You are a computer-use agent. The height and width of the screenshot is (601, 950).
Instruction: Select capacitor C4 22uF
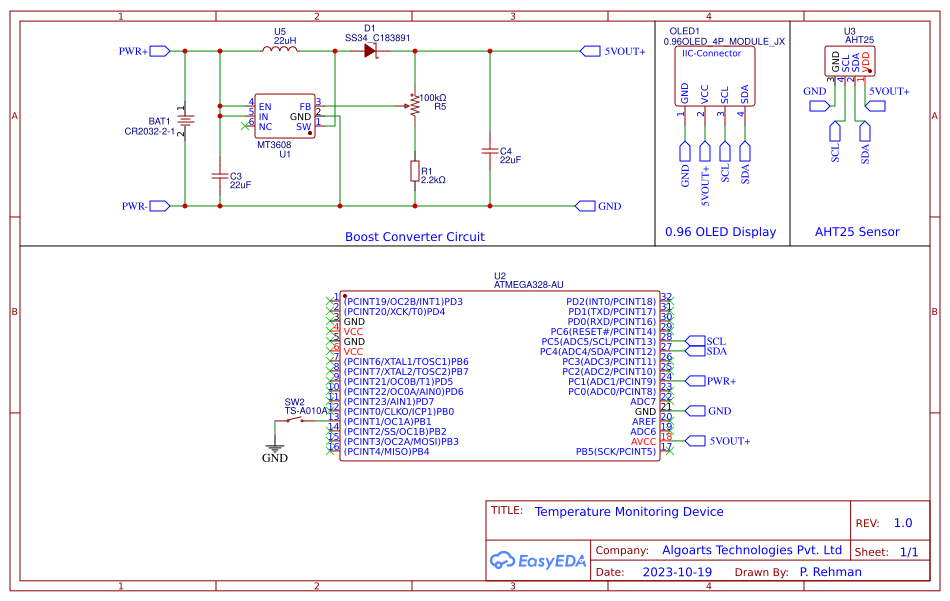coord(490,150)
